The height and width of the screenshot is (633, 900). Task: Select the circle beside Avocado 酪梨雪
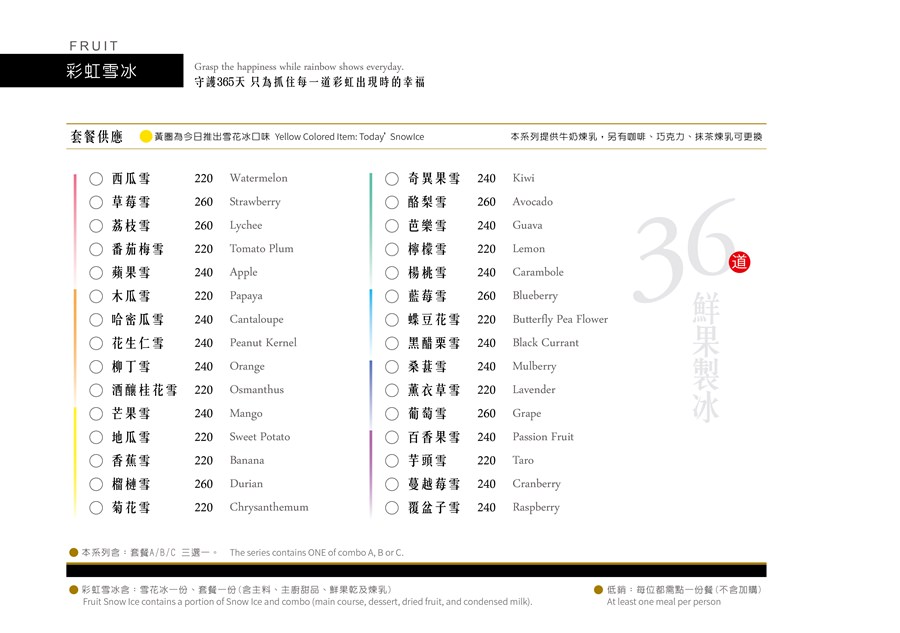point(391,202)
